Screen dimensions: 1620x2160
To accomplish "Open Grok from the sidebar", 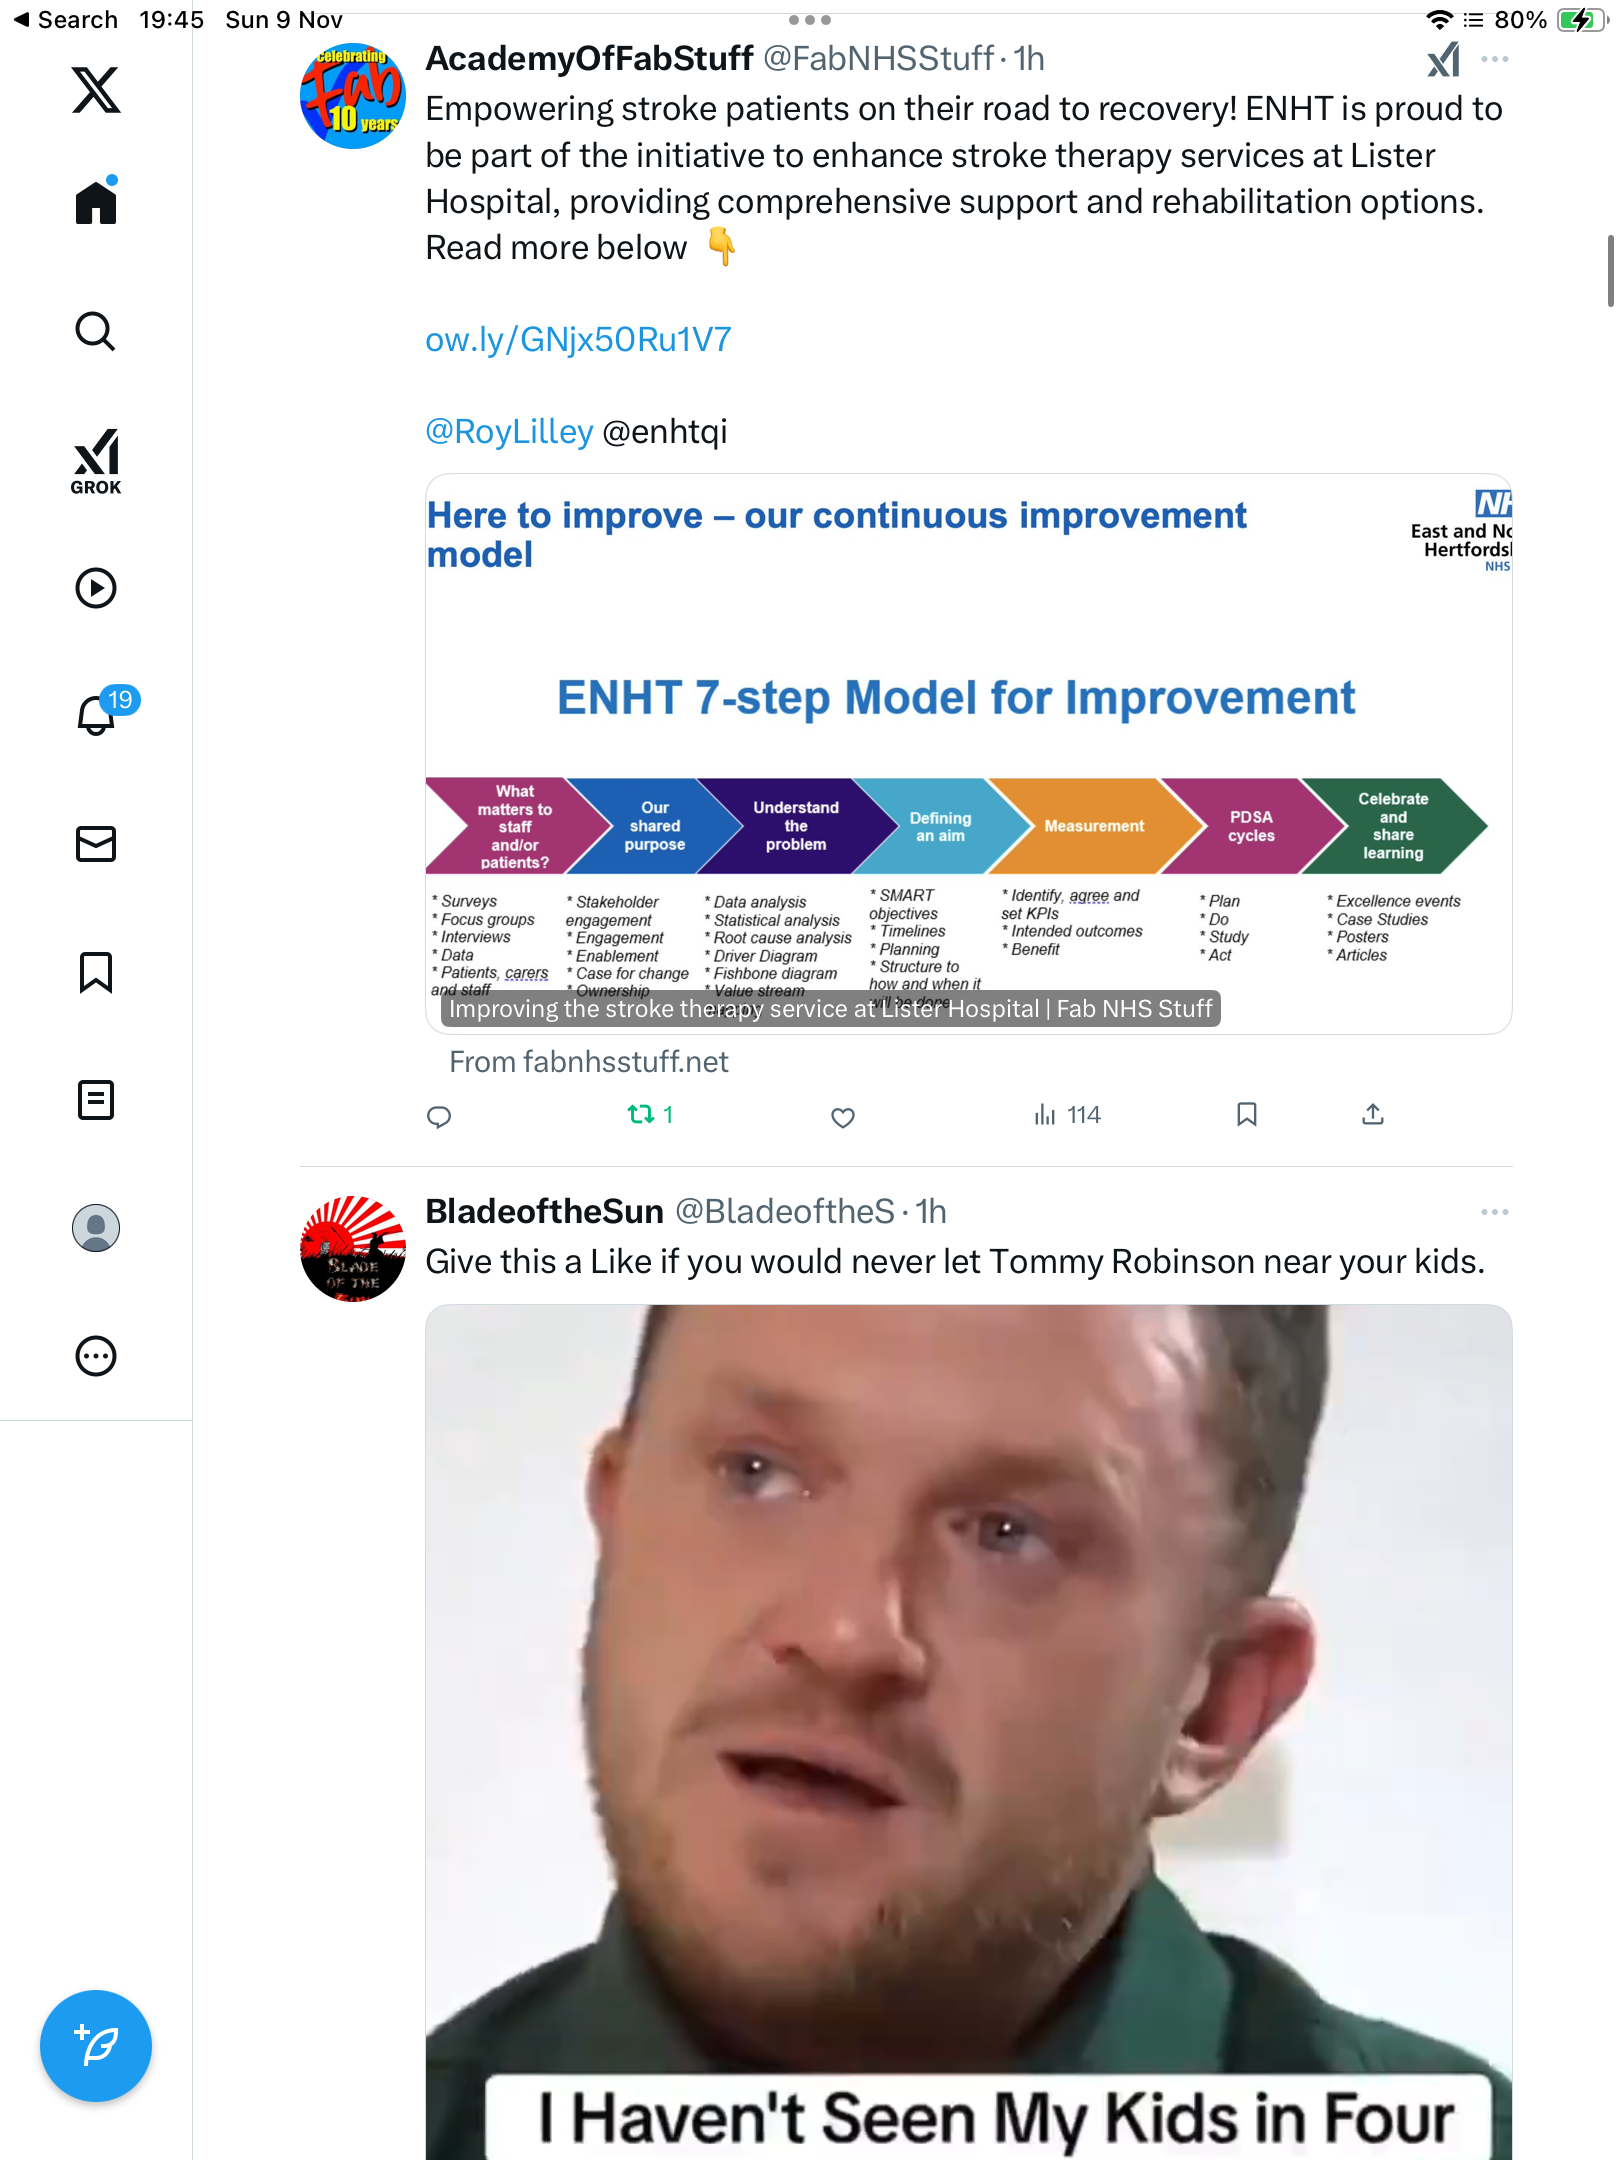I will click(96, 462).
